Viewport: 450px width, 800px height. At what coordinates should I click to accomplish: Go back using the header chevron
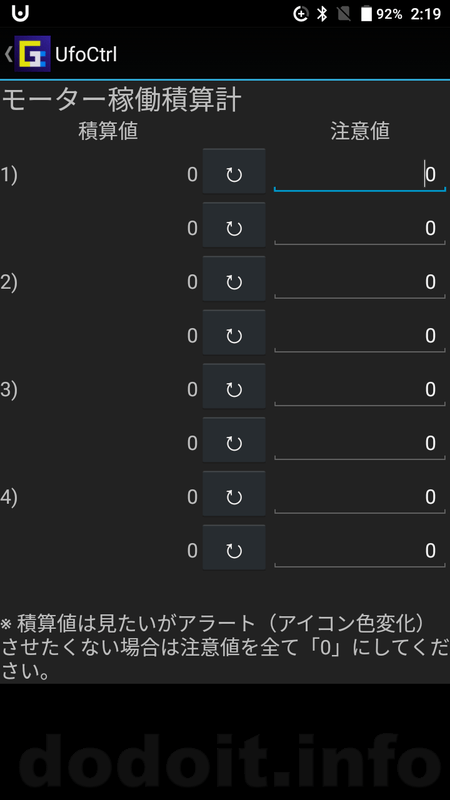point(8,54)
